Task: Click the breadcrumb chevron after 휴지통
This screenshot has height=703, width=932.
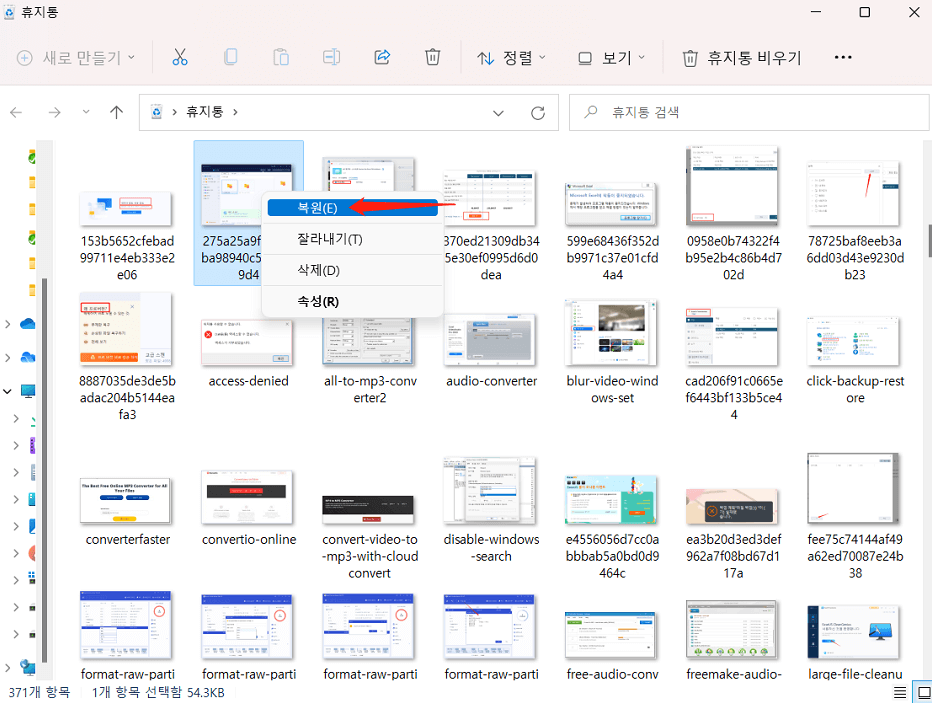Action: pos(235,112)
